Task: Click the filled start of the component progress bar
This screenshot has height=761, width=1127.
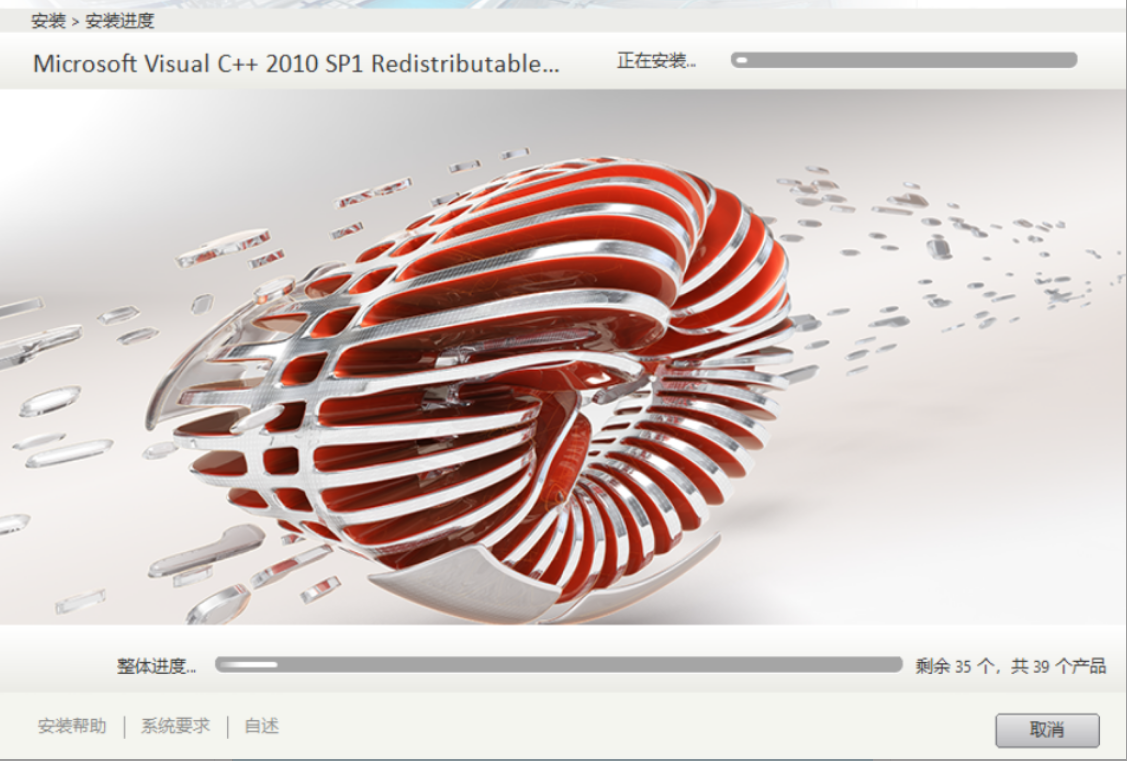Action: 741,60
